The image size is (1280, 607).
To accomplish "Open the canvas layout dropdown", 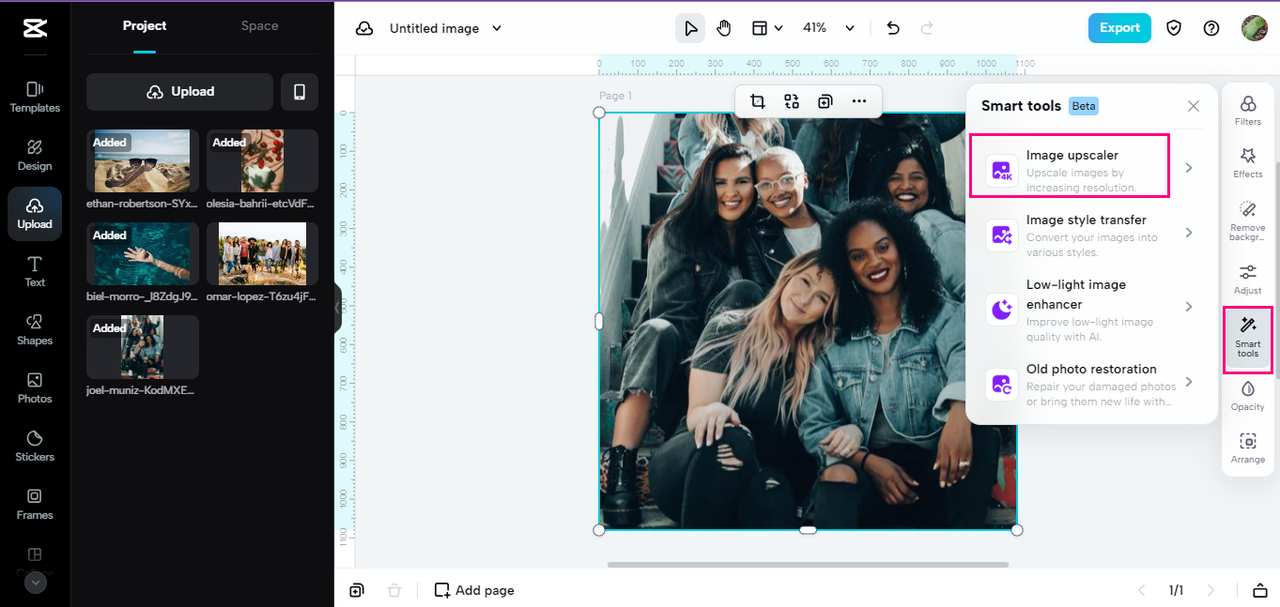I will pyautogui.click(x=767, y=28).
